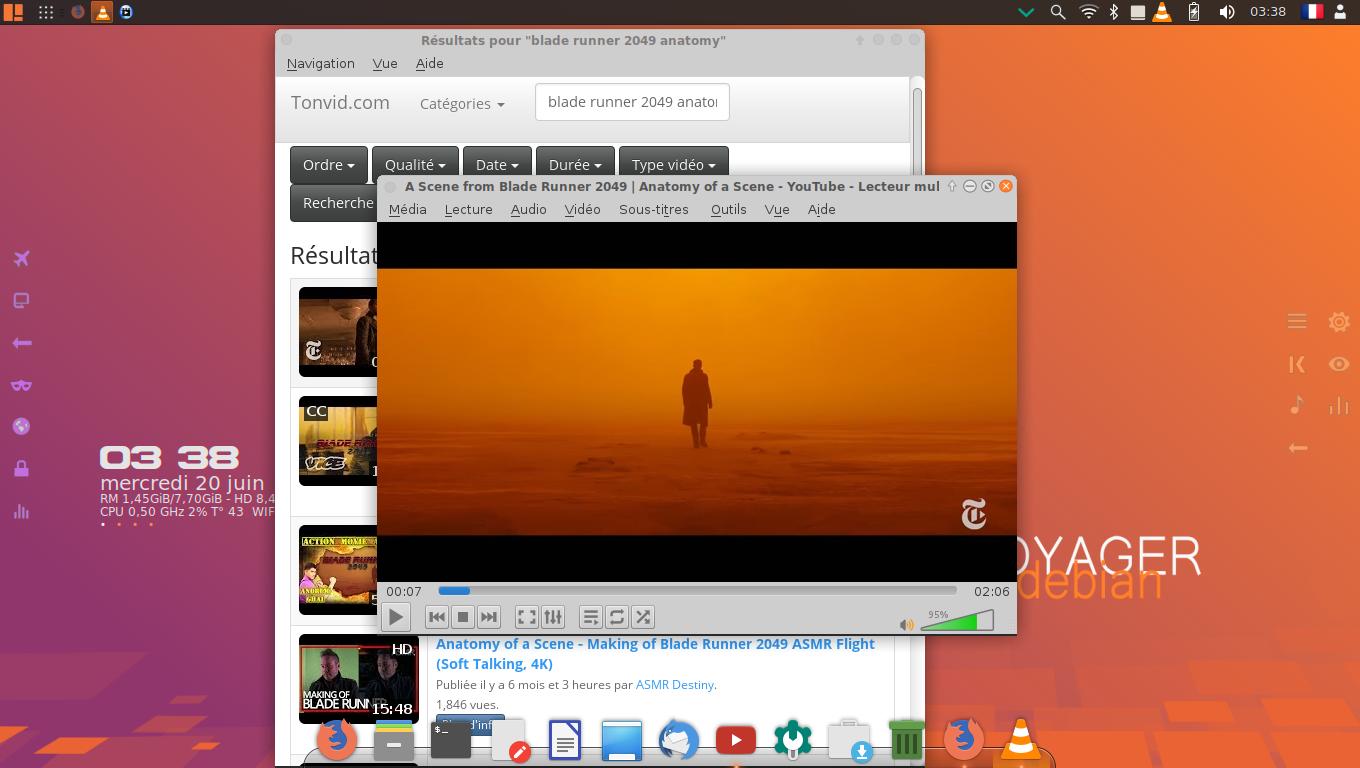The image size is (1360, 768).
Task: Open the applications grid in top panel
Action: [46, 12]
